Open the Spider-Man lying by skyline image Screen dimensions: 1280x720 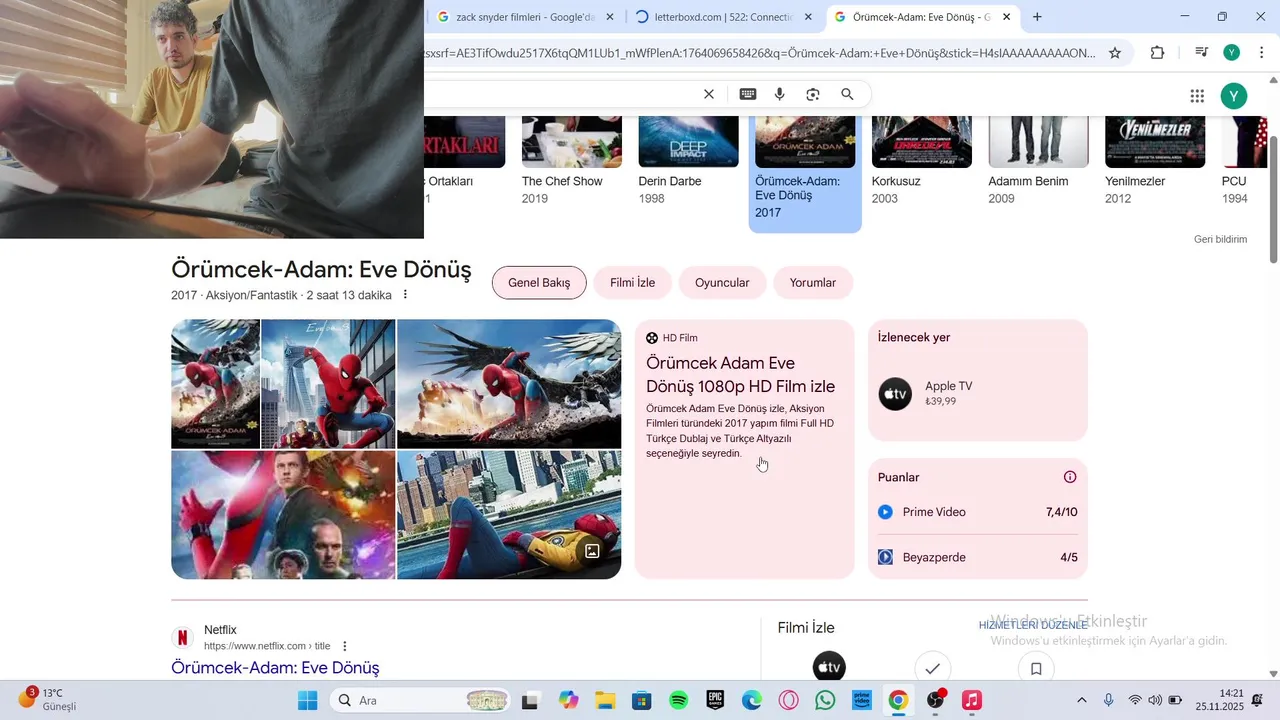(509, 515)
